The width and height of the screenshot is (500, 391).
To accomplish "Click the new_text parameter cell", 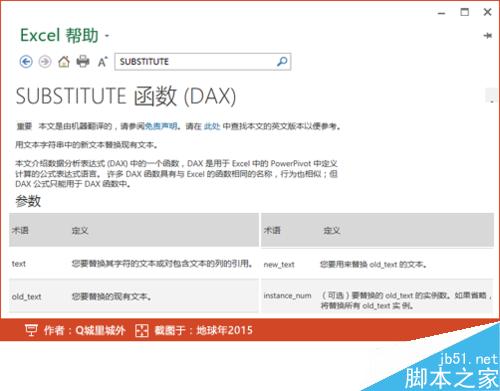I will [279, 265].
